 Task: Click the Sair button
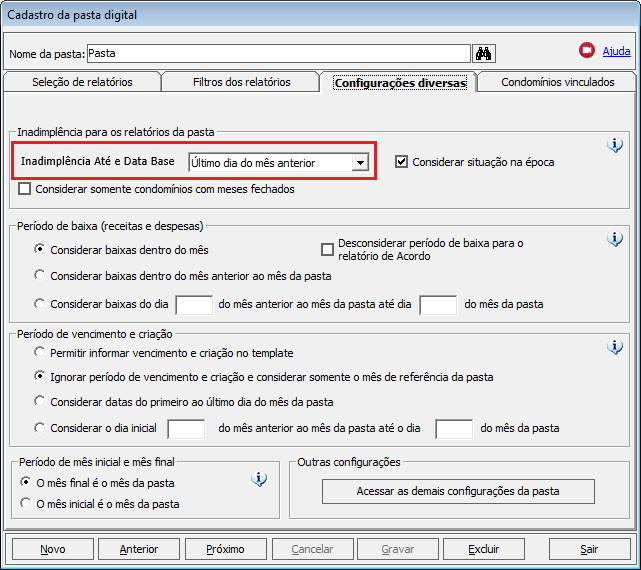(x=589, y=549)
